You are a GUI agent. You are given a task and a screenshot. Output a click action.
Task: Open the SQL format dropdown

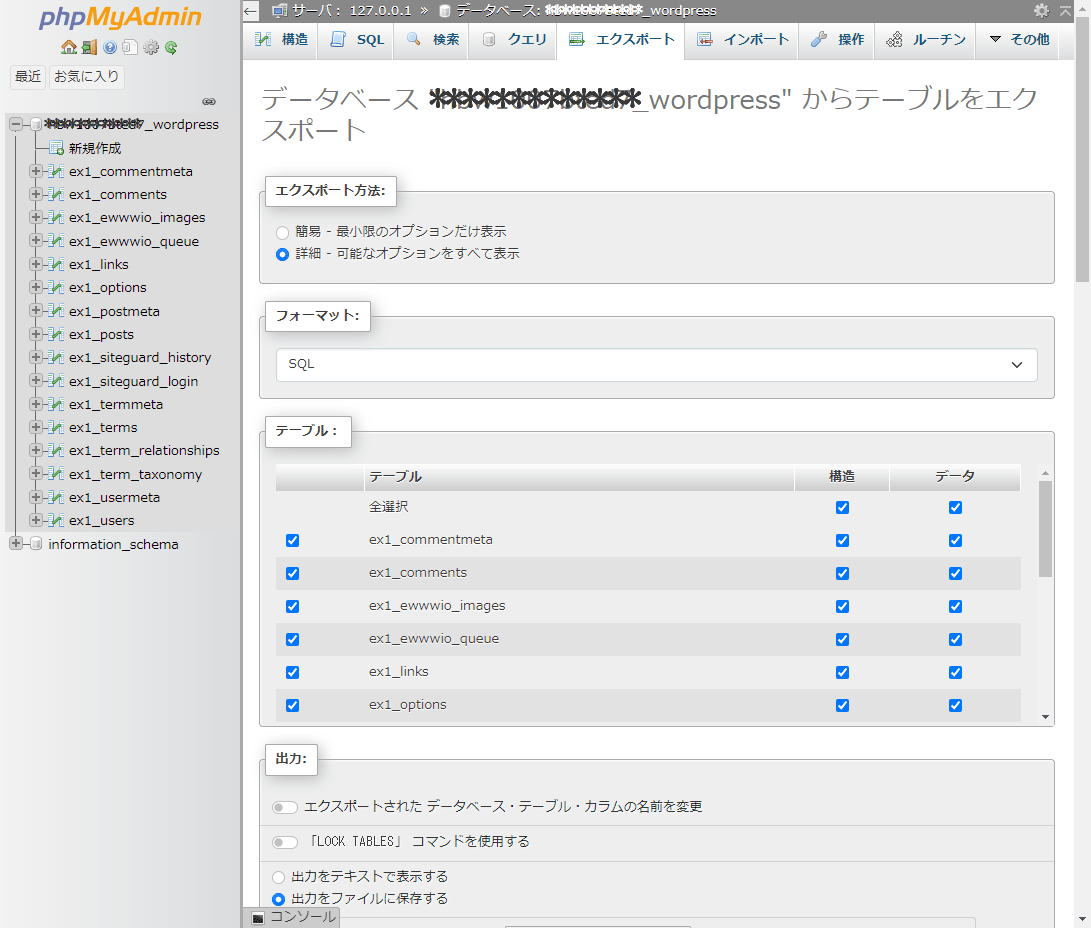click(656, 365)
